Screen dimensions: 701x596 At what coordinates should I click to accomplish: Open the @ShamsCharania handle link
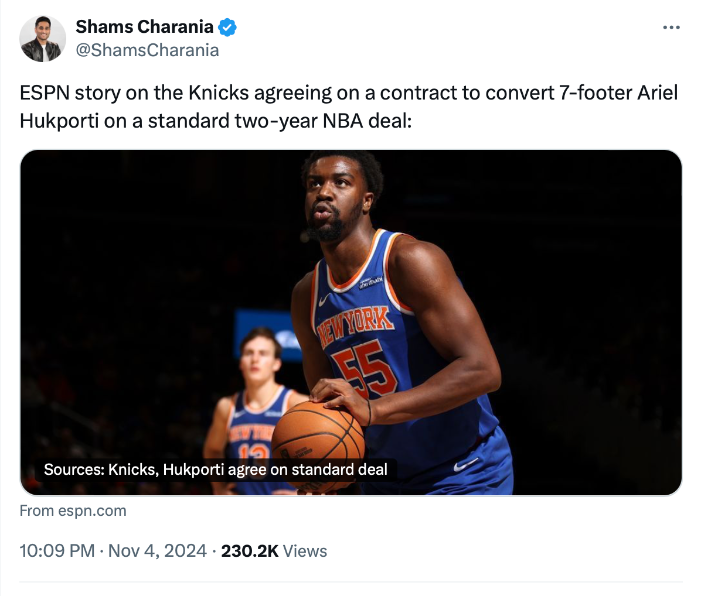(147, 49)
